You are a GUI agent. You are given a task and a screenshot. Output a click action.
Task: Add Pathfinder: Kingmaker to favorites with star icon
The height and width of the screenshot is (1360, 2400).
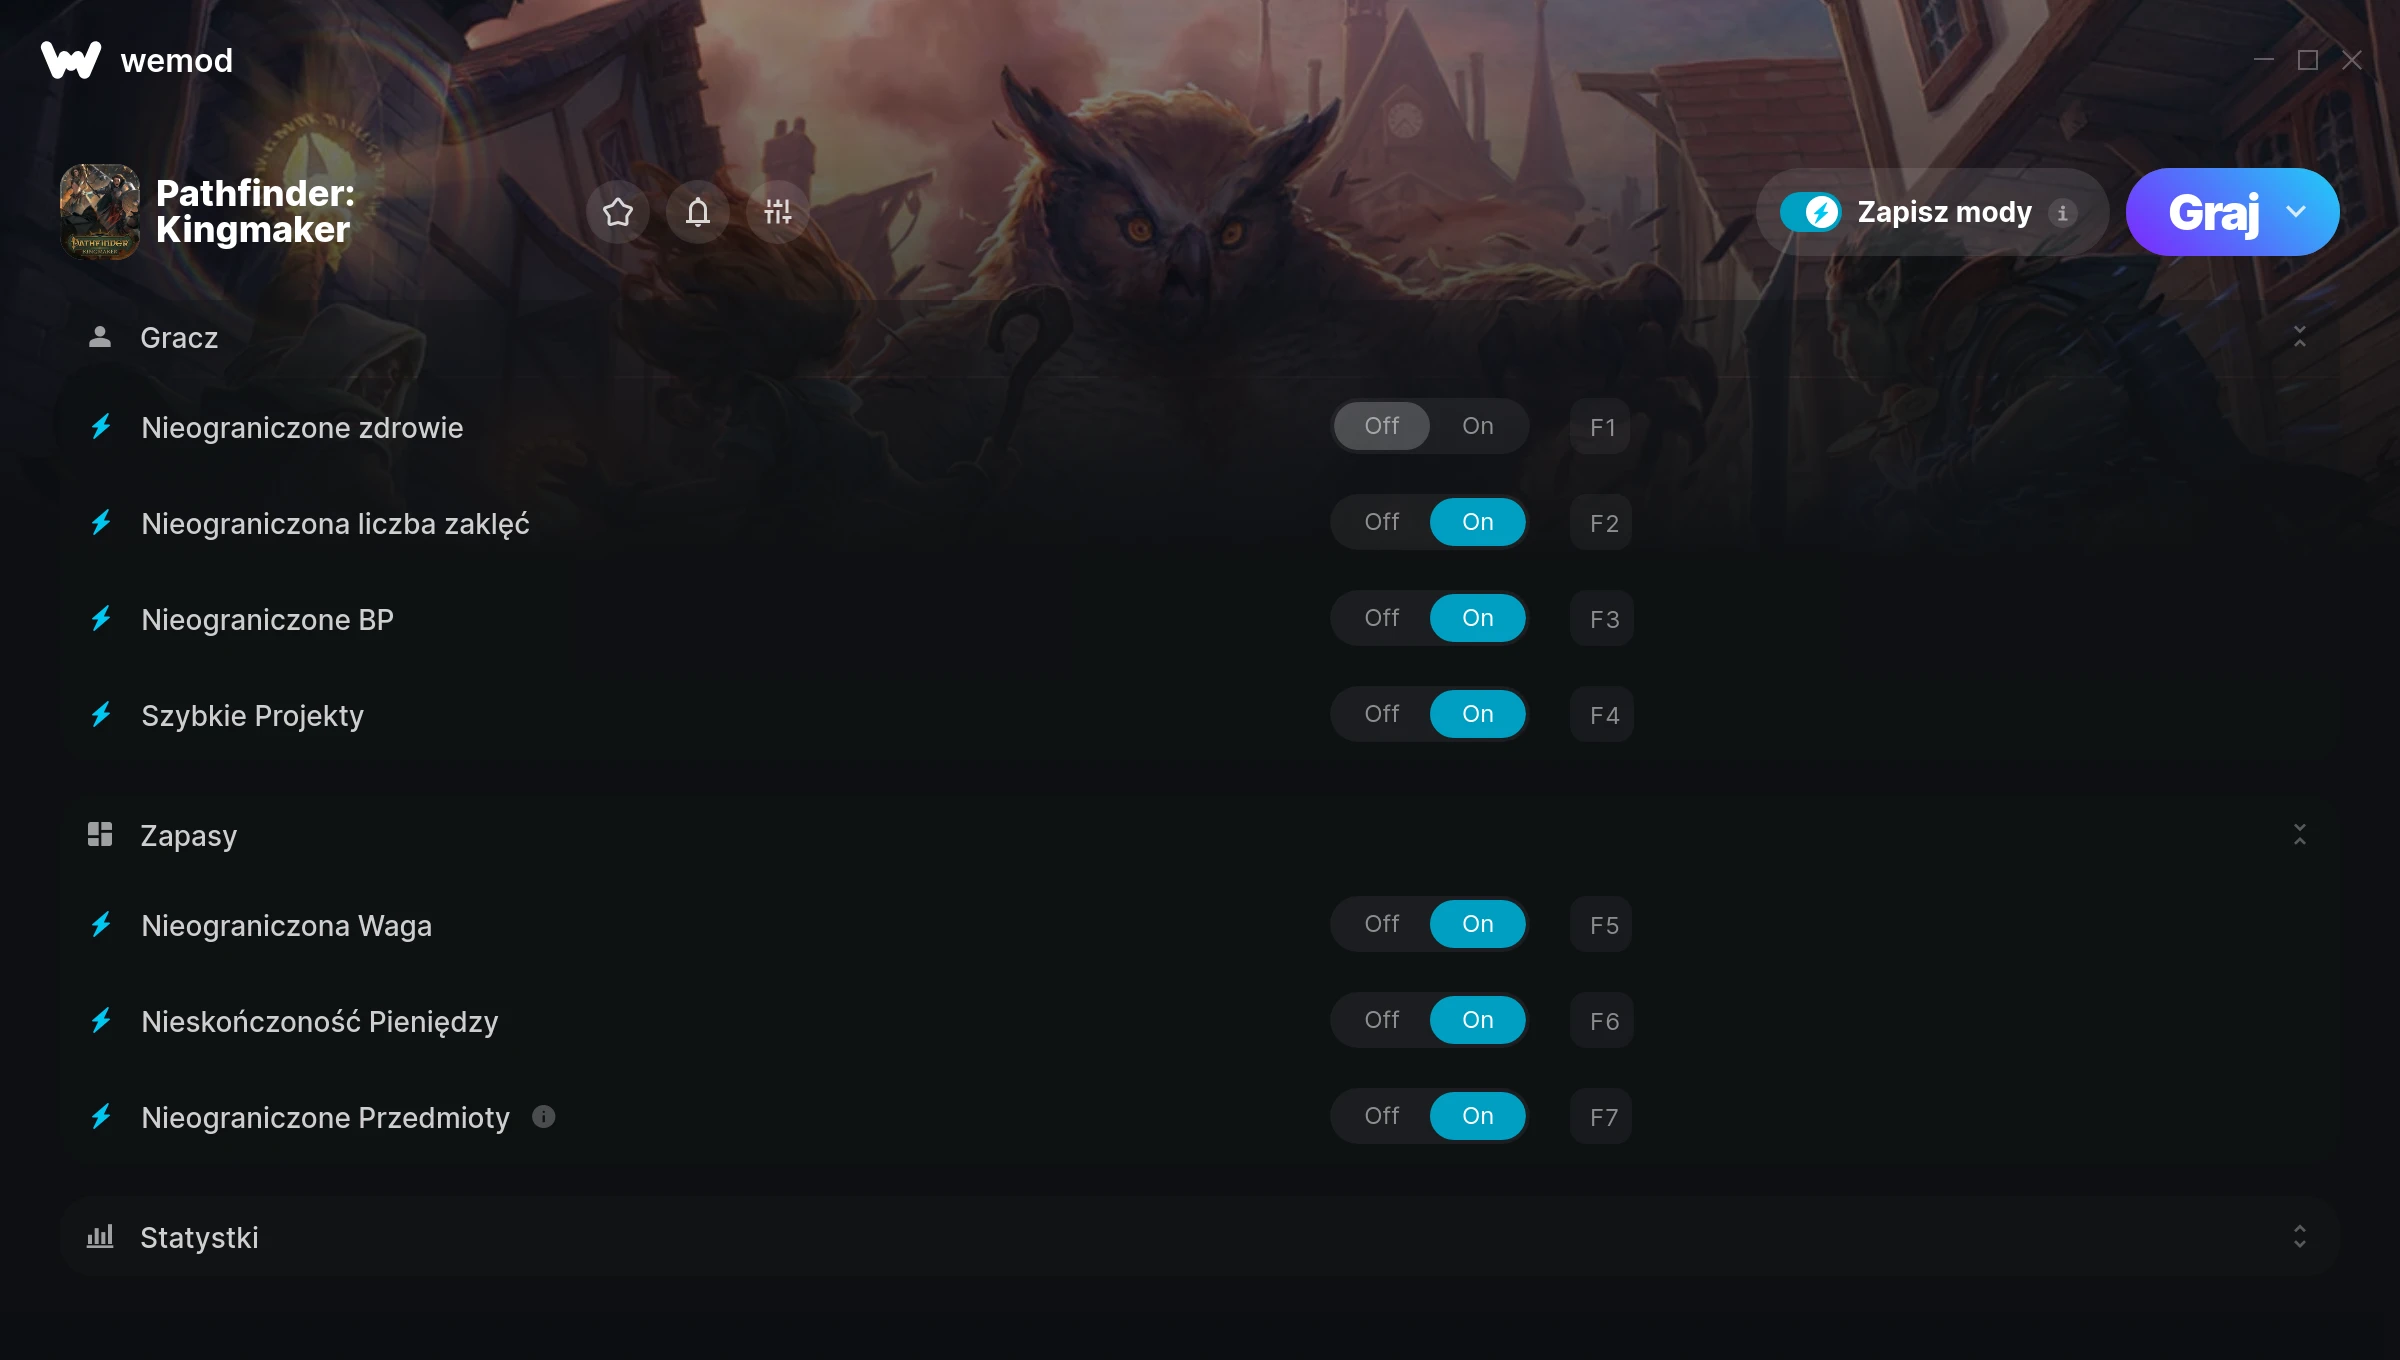coord(618,212)
